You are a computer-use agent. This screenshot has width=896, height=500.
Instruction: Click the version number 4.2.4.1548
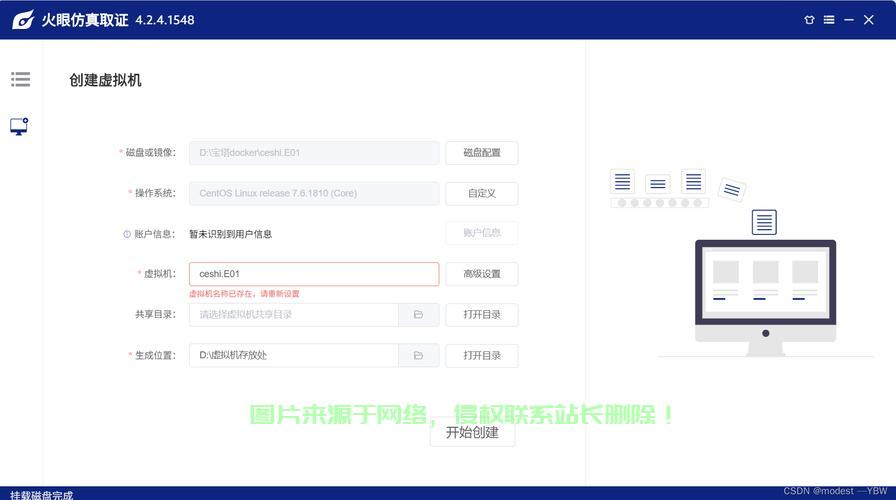tap(165, 20)
